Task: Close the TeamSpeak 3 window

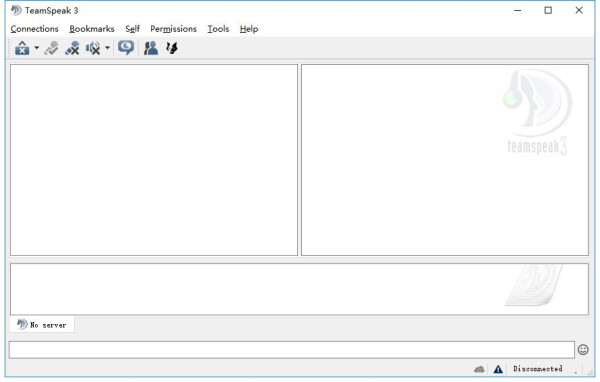Action: 579,10
